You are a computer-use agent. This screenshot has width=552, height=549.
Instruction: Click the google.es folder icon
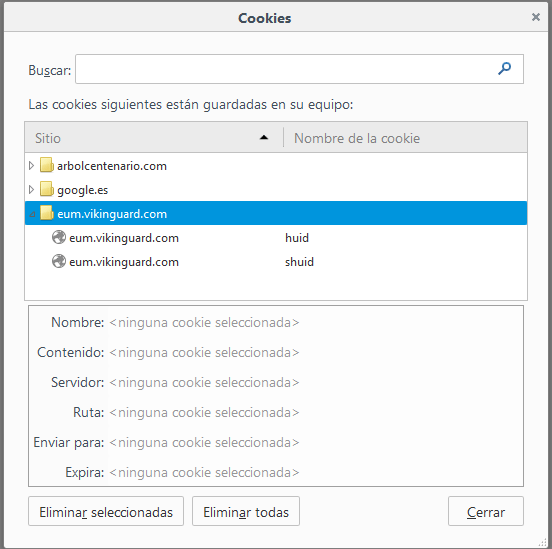[x=46, y=189]
